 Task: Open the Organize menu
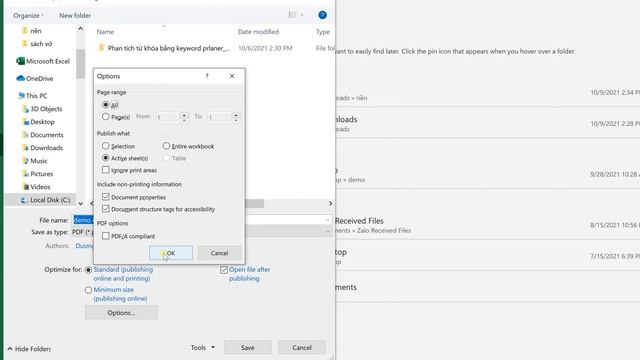click(x=28, y=16)
